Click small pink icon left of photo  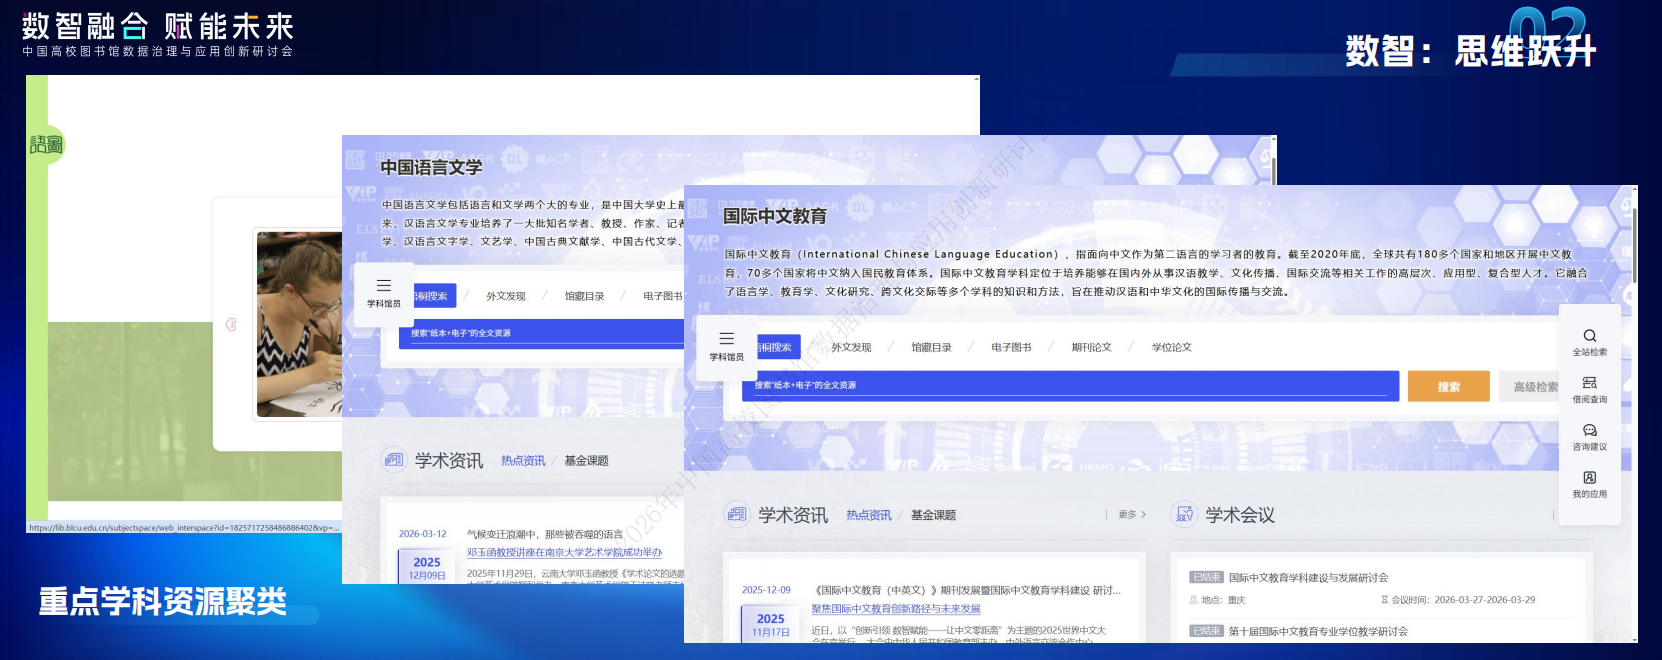(231, 324)
